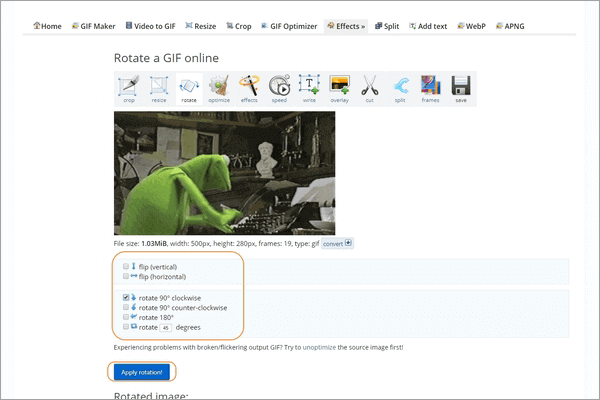Enable flip (vertical) checkbox
The width and height of the screenshot is (600, 400).
tap(126, 266)
